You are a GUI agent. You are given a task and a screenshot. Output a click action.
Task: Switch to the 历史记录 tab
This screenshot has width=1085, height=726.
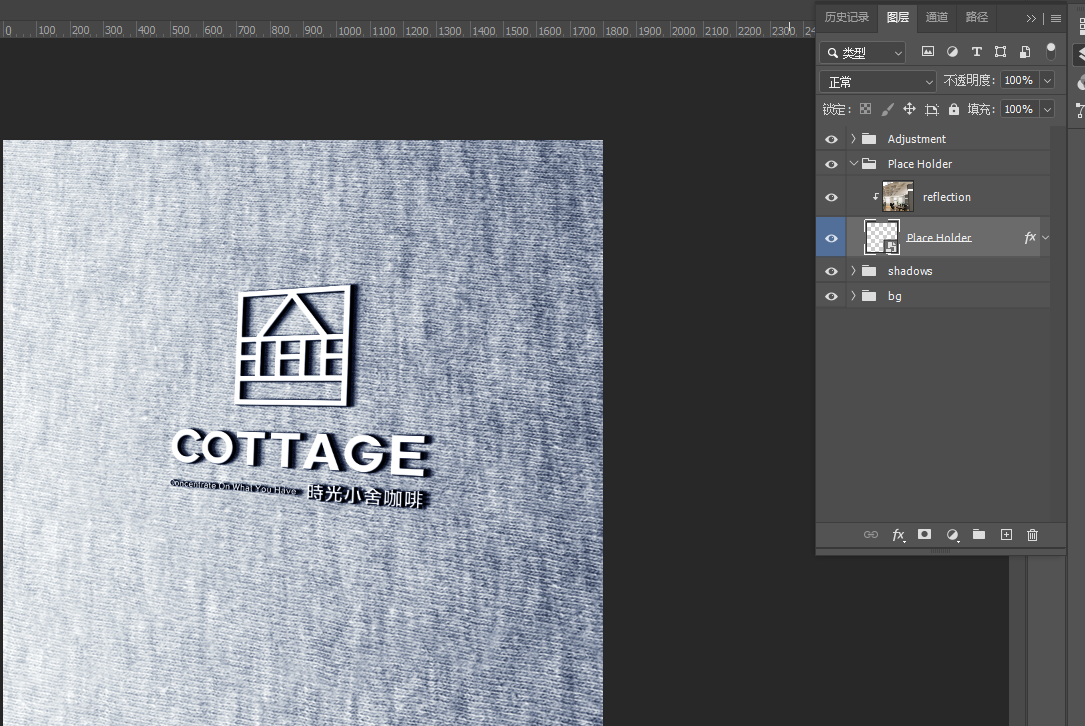click(x=846, y=17)
